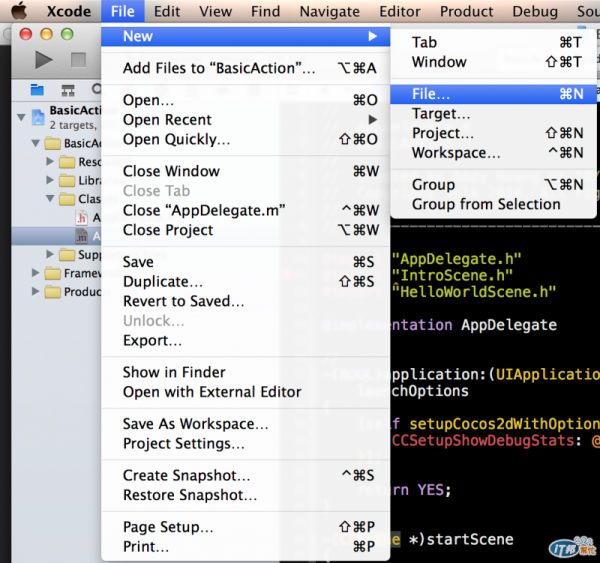Collapse the BasicAction project root triangle
The width and height of the screenshot is (600, 563).
[x=21, y=117]
